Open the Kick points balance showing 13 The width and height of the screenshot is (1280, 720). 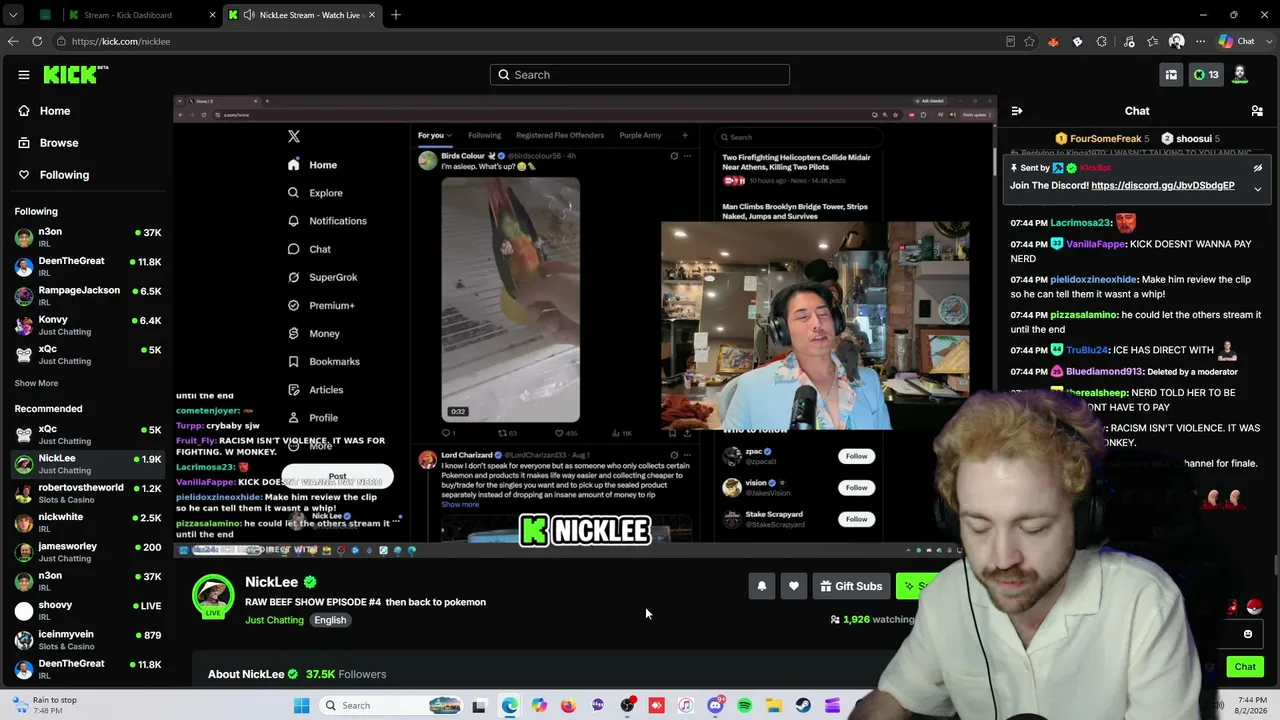click(1206, 74)
